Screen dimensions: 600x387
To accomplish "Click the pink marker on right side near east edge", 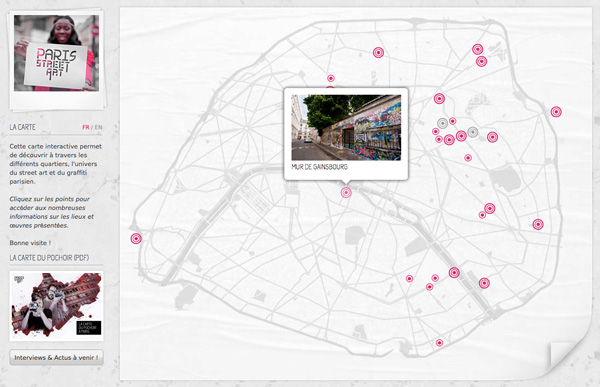I will pyautogui.click(x=538, y=224).
